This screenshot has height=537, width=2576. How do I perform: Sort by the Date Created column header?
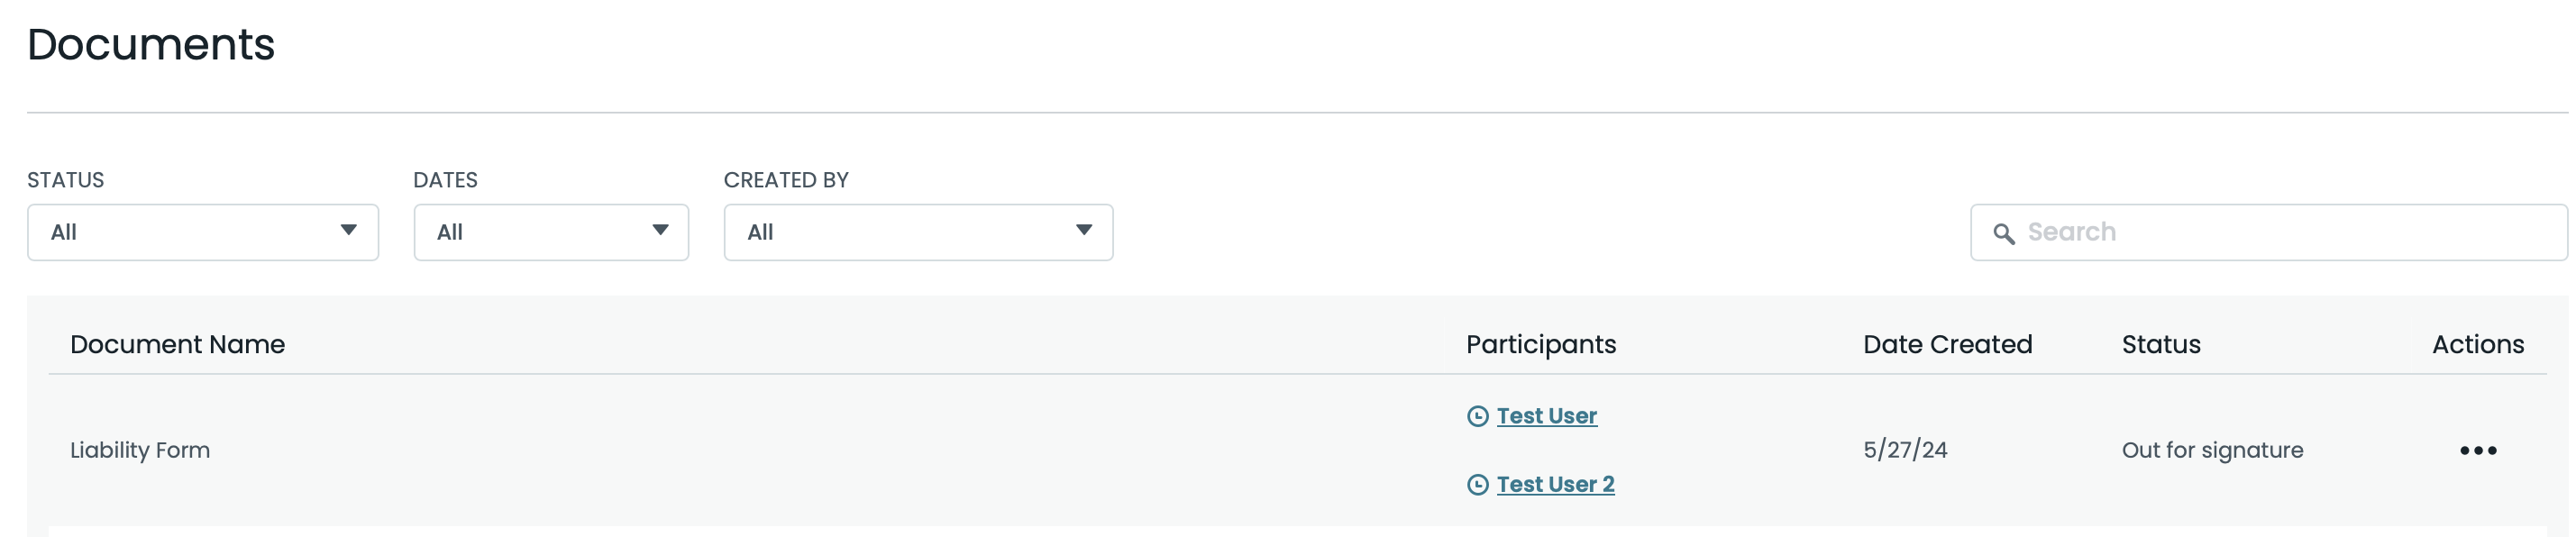pyautogui.click(x=1947, y=345)
